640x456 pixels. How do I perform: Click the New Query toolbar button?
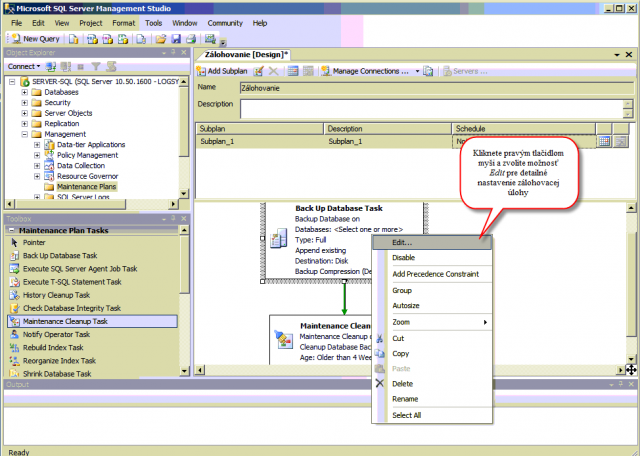point(36,39)
